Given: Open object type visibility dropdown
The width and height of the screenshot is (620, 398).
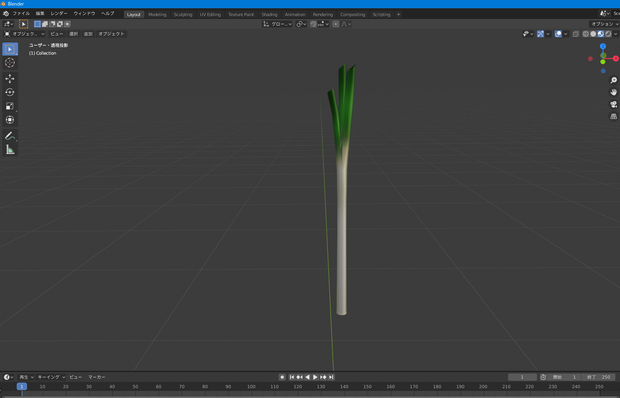Looking at the screenshot, I should pyautogui.click(x=528, y=34).
